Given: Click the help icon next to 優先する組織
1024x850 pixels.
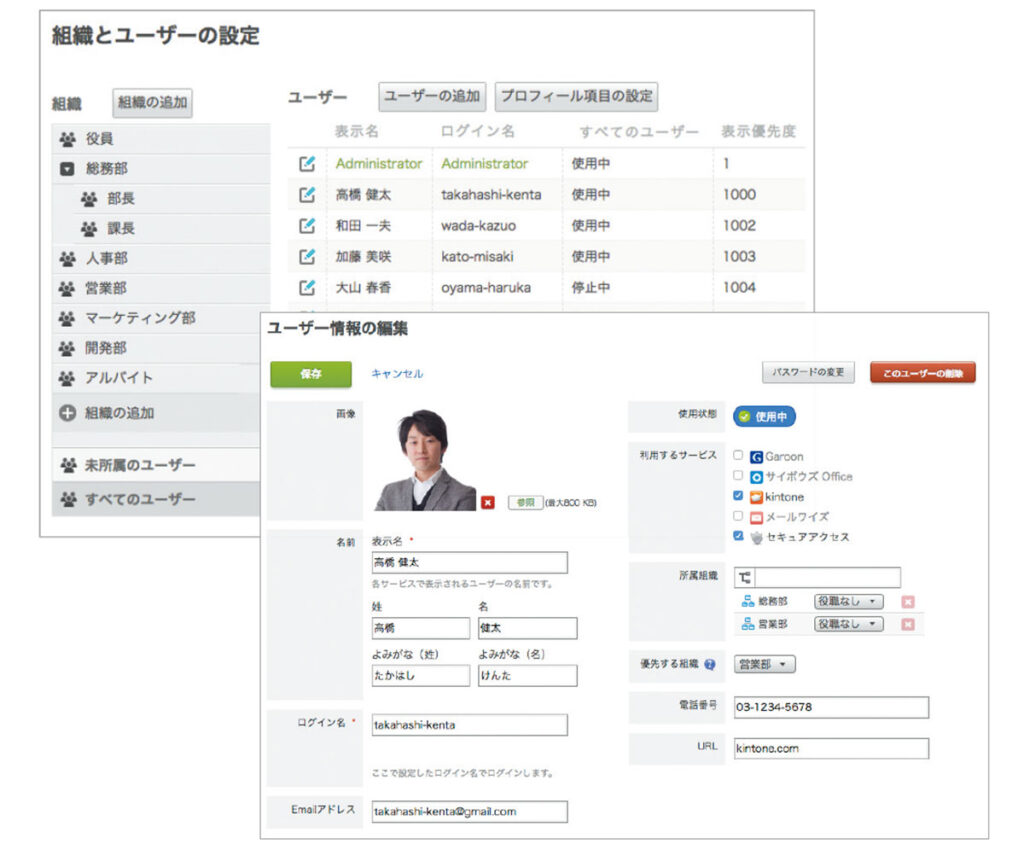Looking at the screenshot, I should click(710, 663).
